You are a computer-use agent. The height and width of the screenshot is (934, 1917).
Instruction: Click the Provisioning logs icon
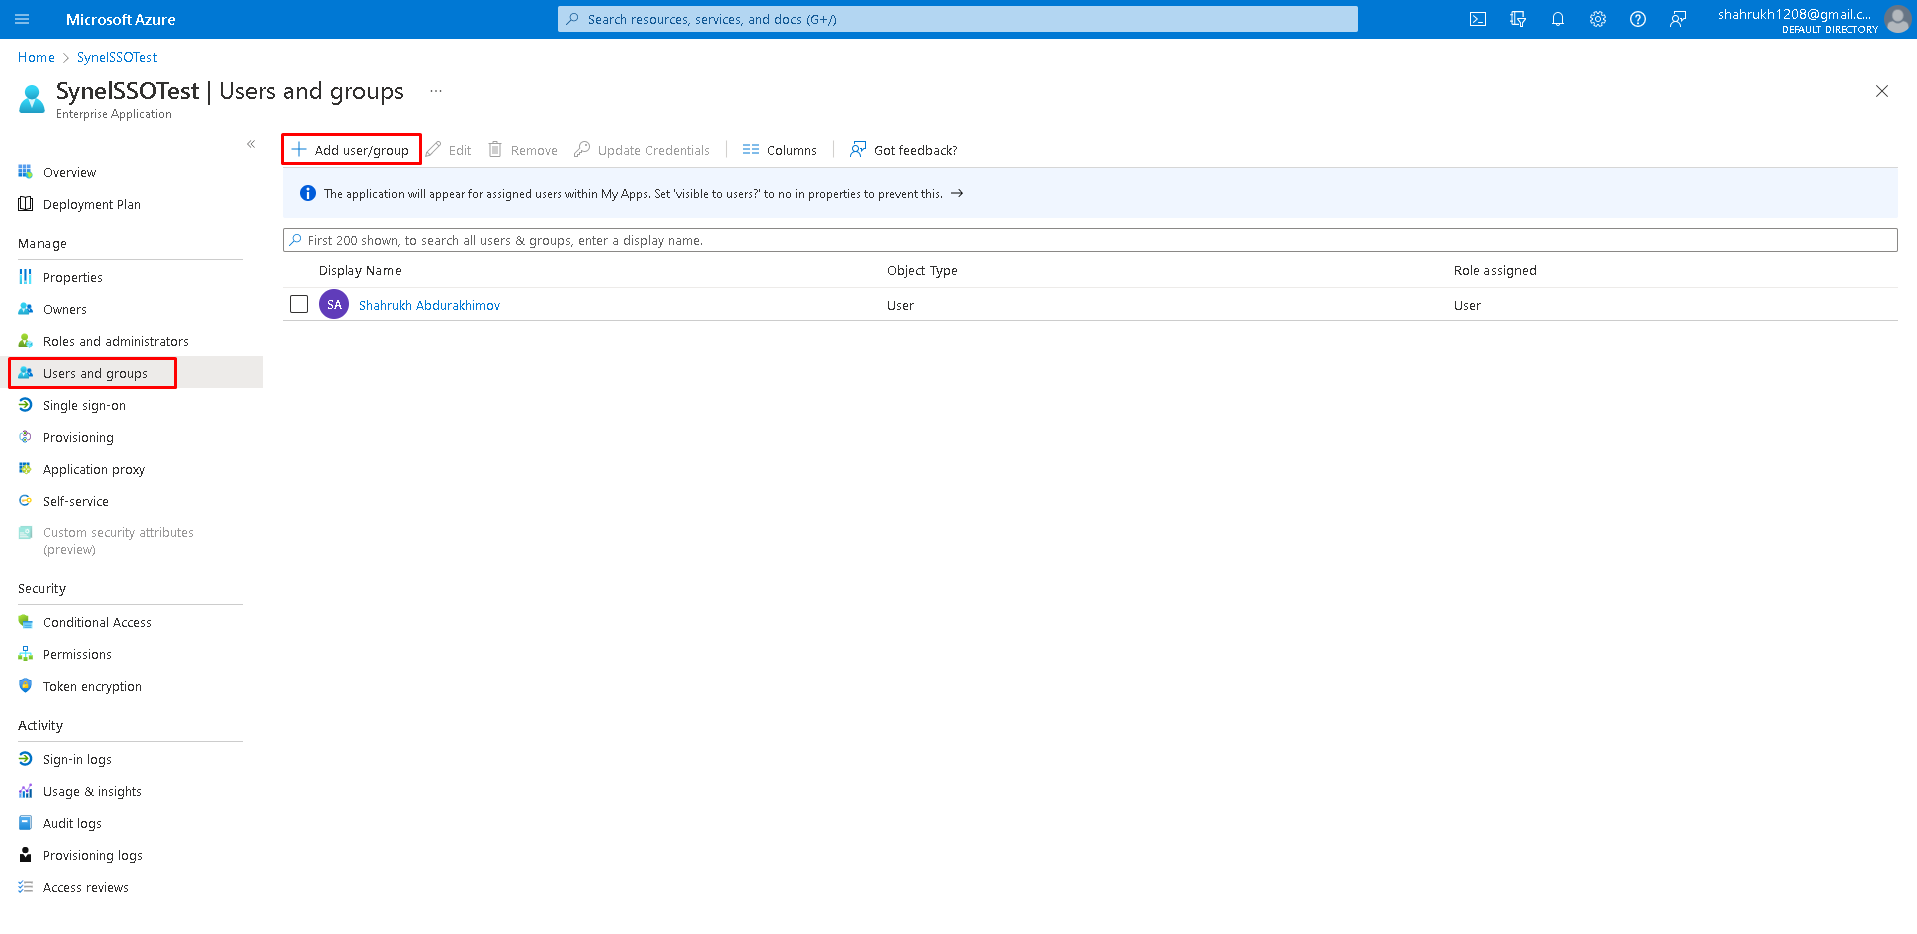click(26, 855)
